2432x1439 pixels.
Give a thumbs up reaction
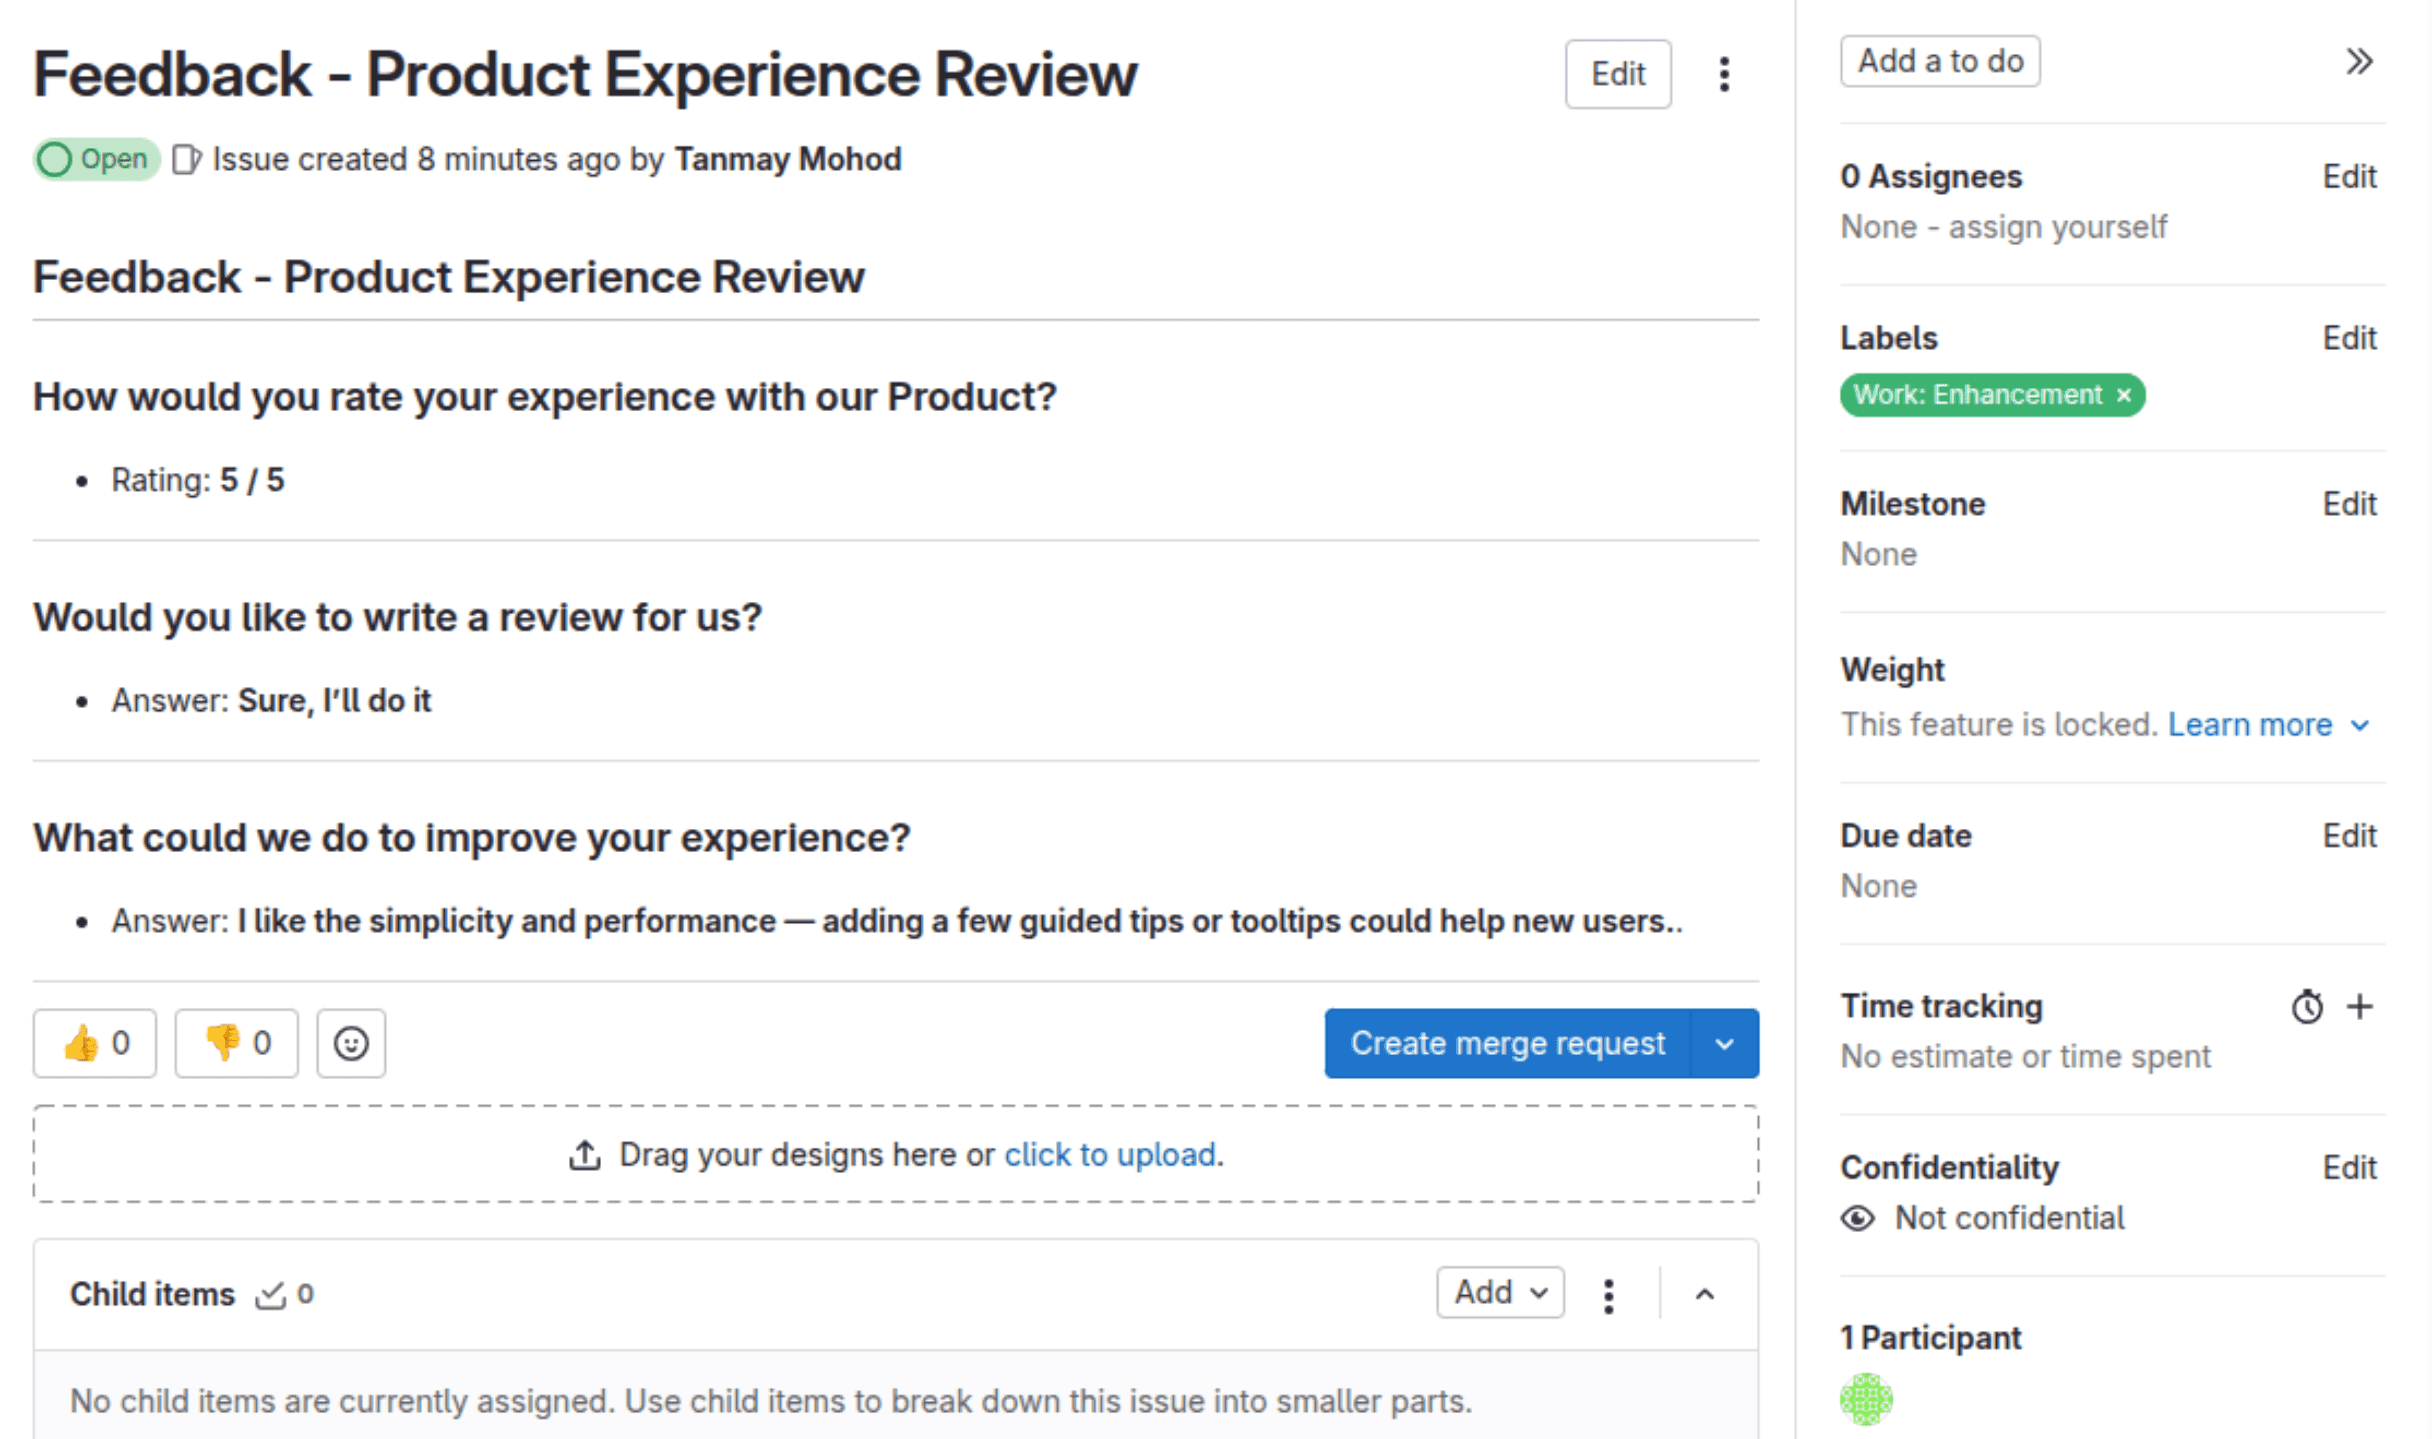(x=94, y=1042)
